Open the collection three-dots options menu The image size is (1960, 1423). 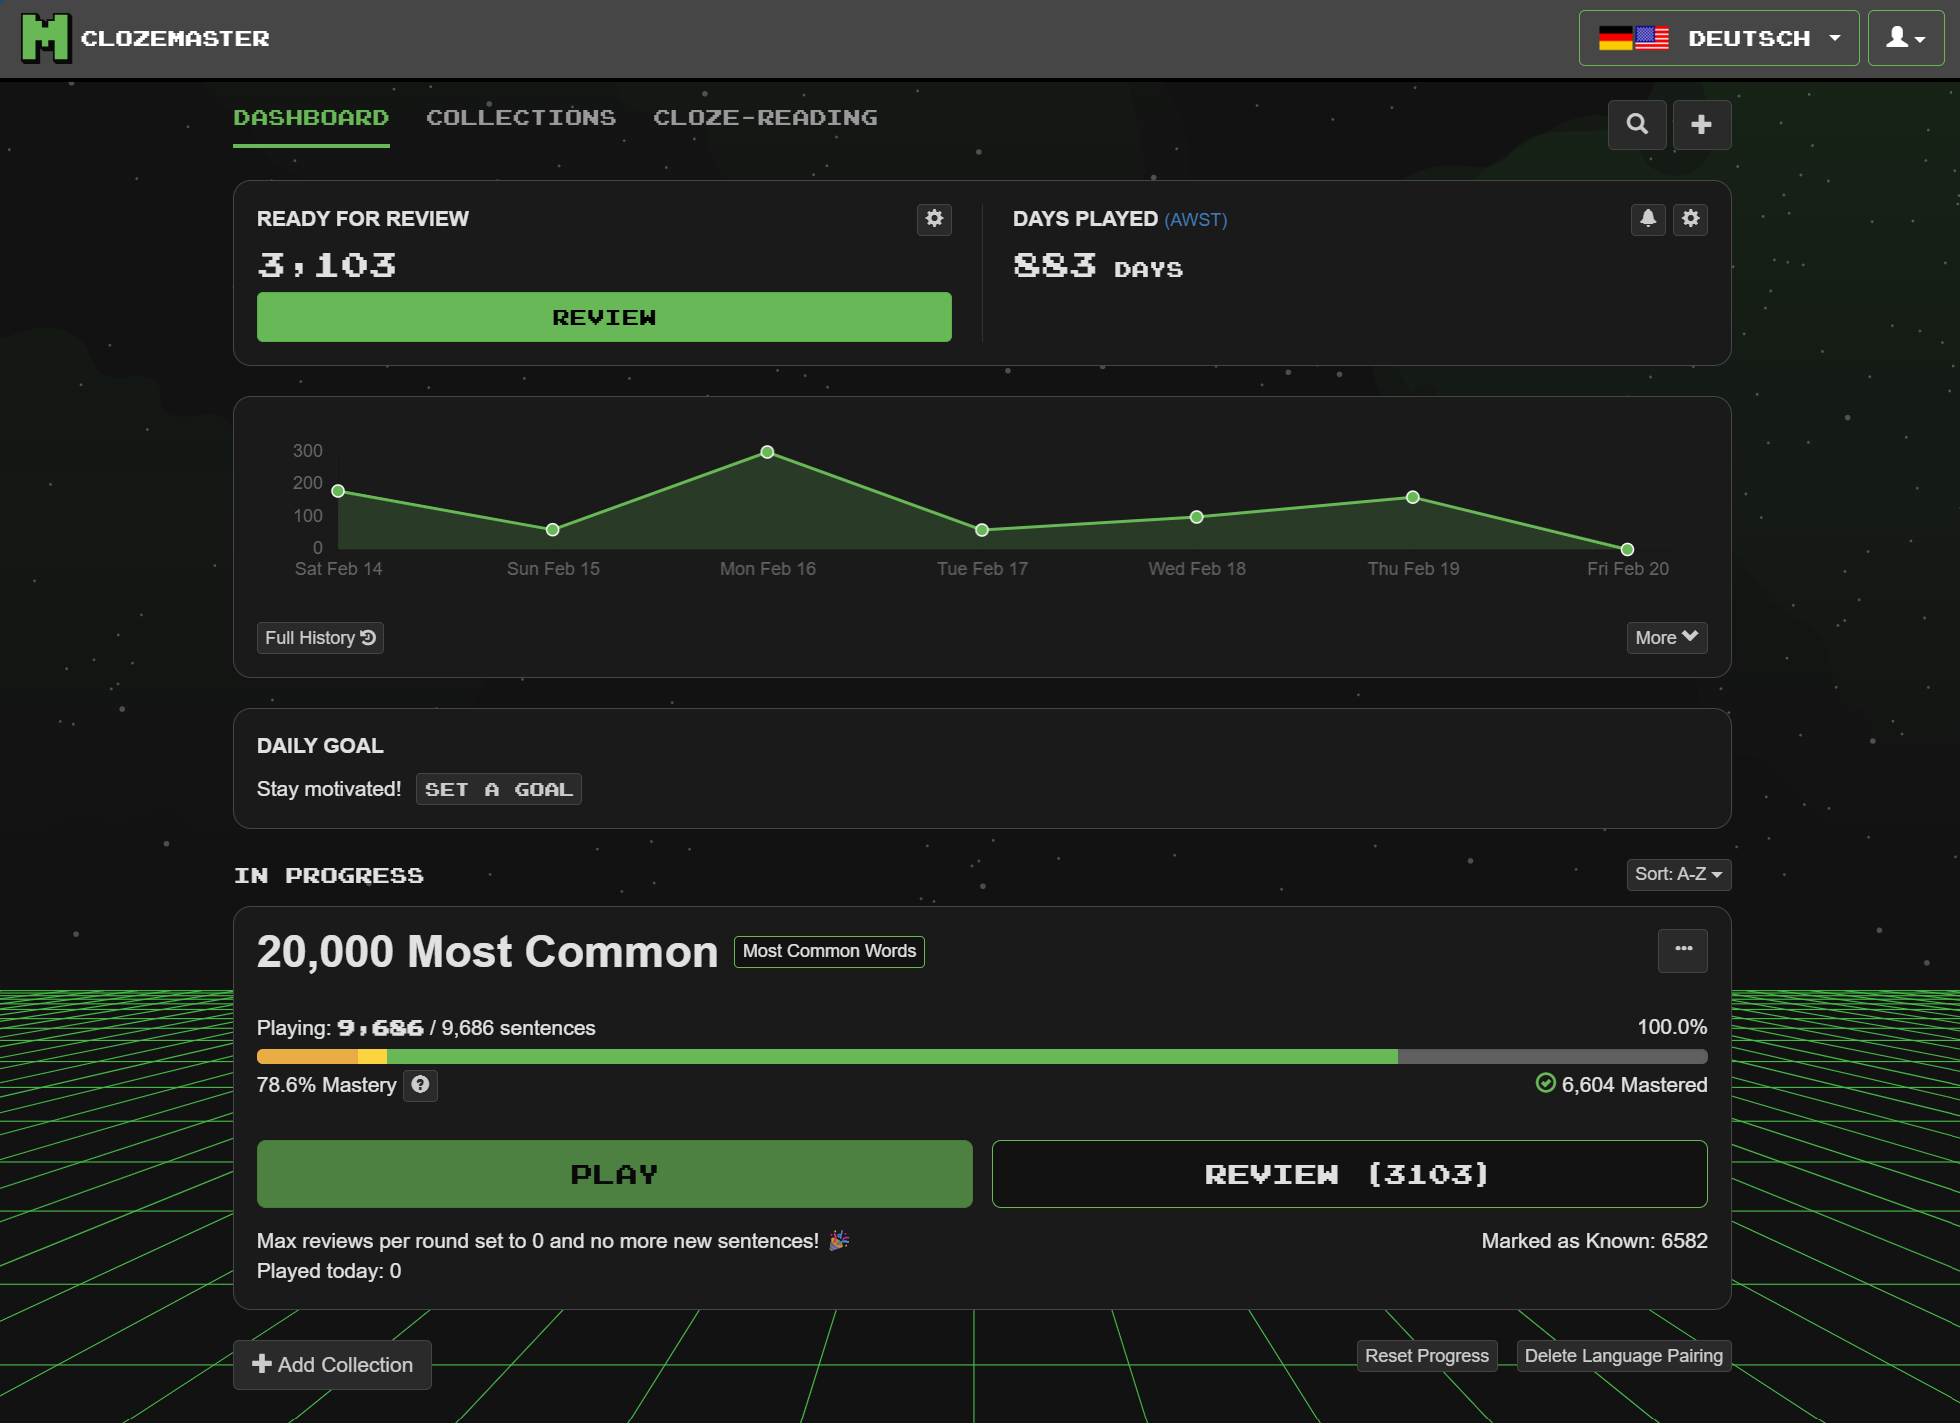click(x=1683, y=950)
